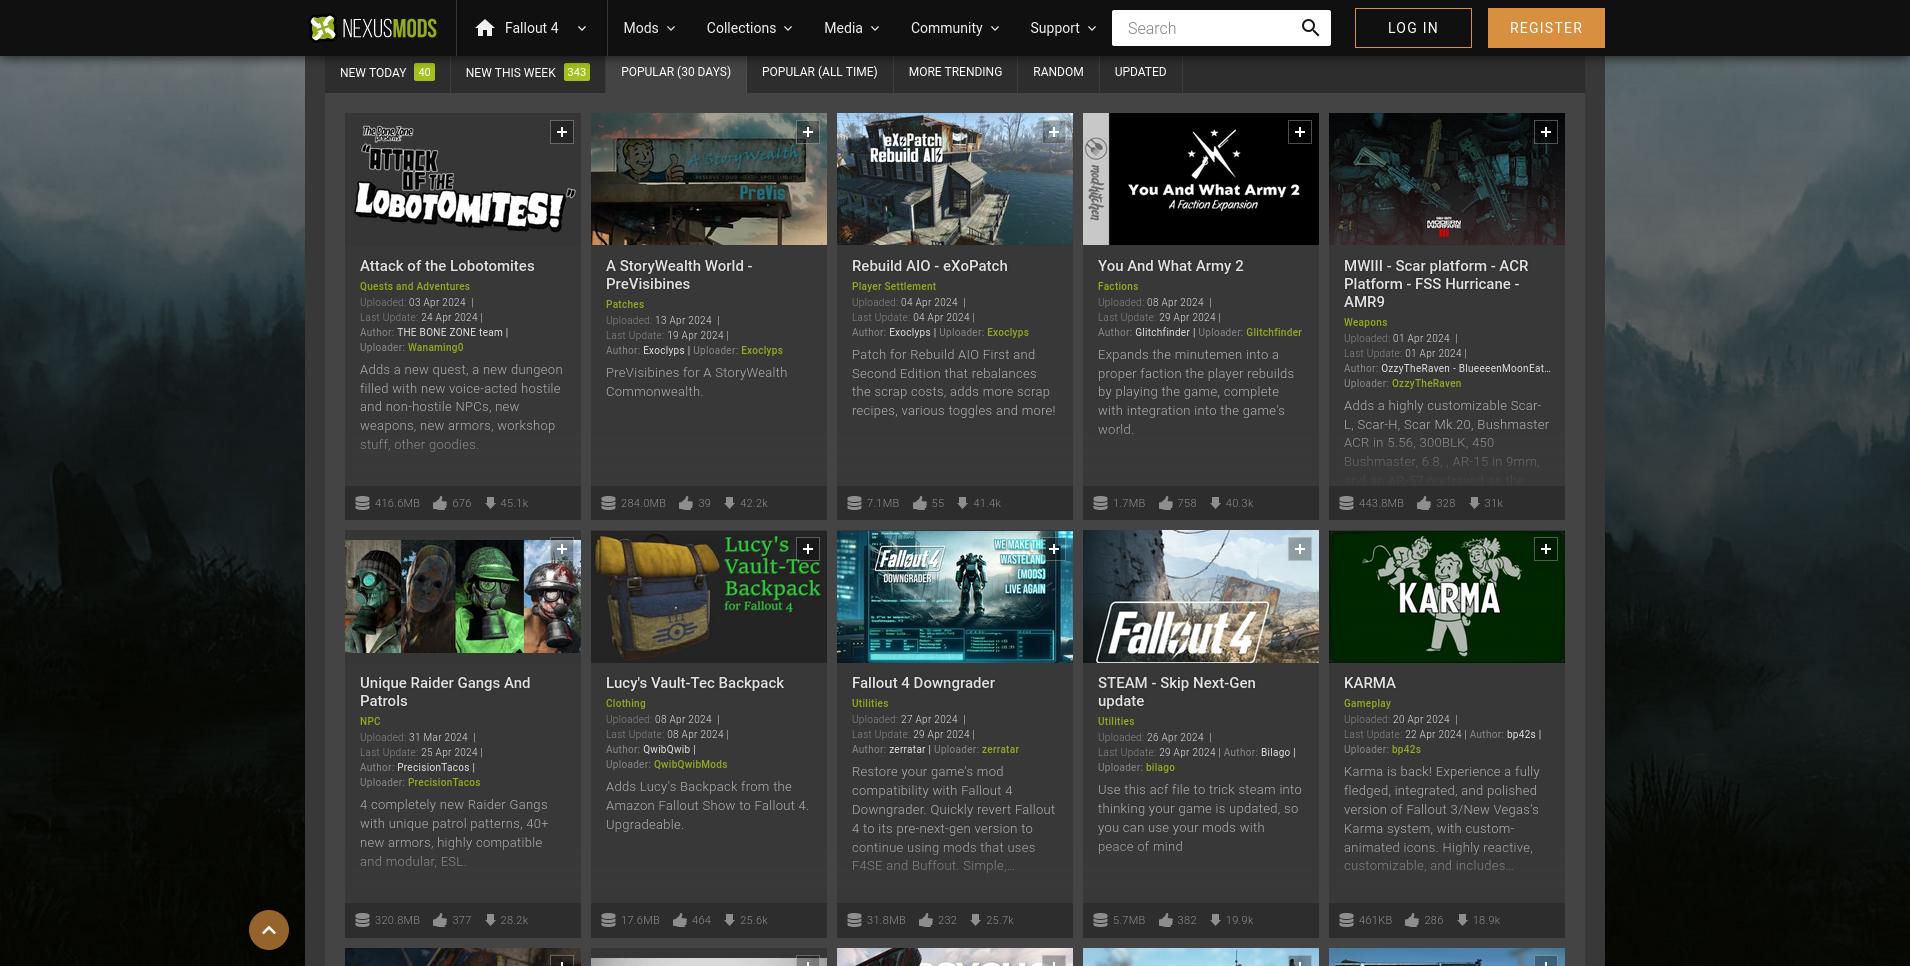
Task: Click thumbs-up icon showing 232 endorsements
Action: click(x=926, y=920)
